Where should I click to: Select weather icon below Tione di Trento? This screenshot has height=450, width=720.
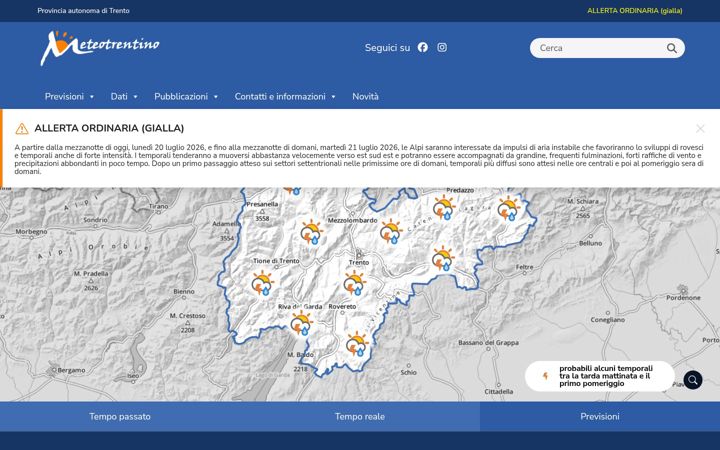(263, 283)
